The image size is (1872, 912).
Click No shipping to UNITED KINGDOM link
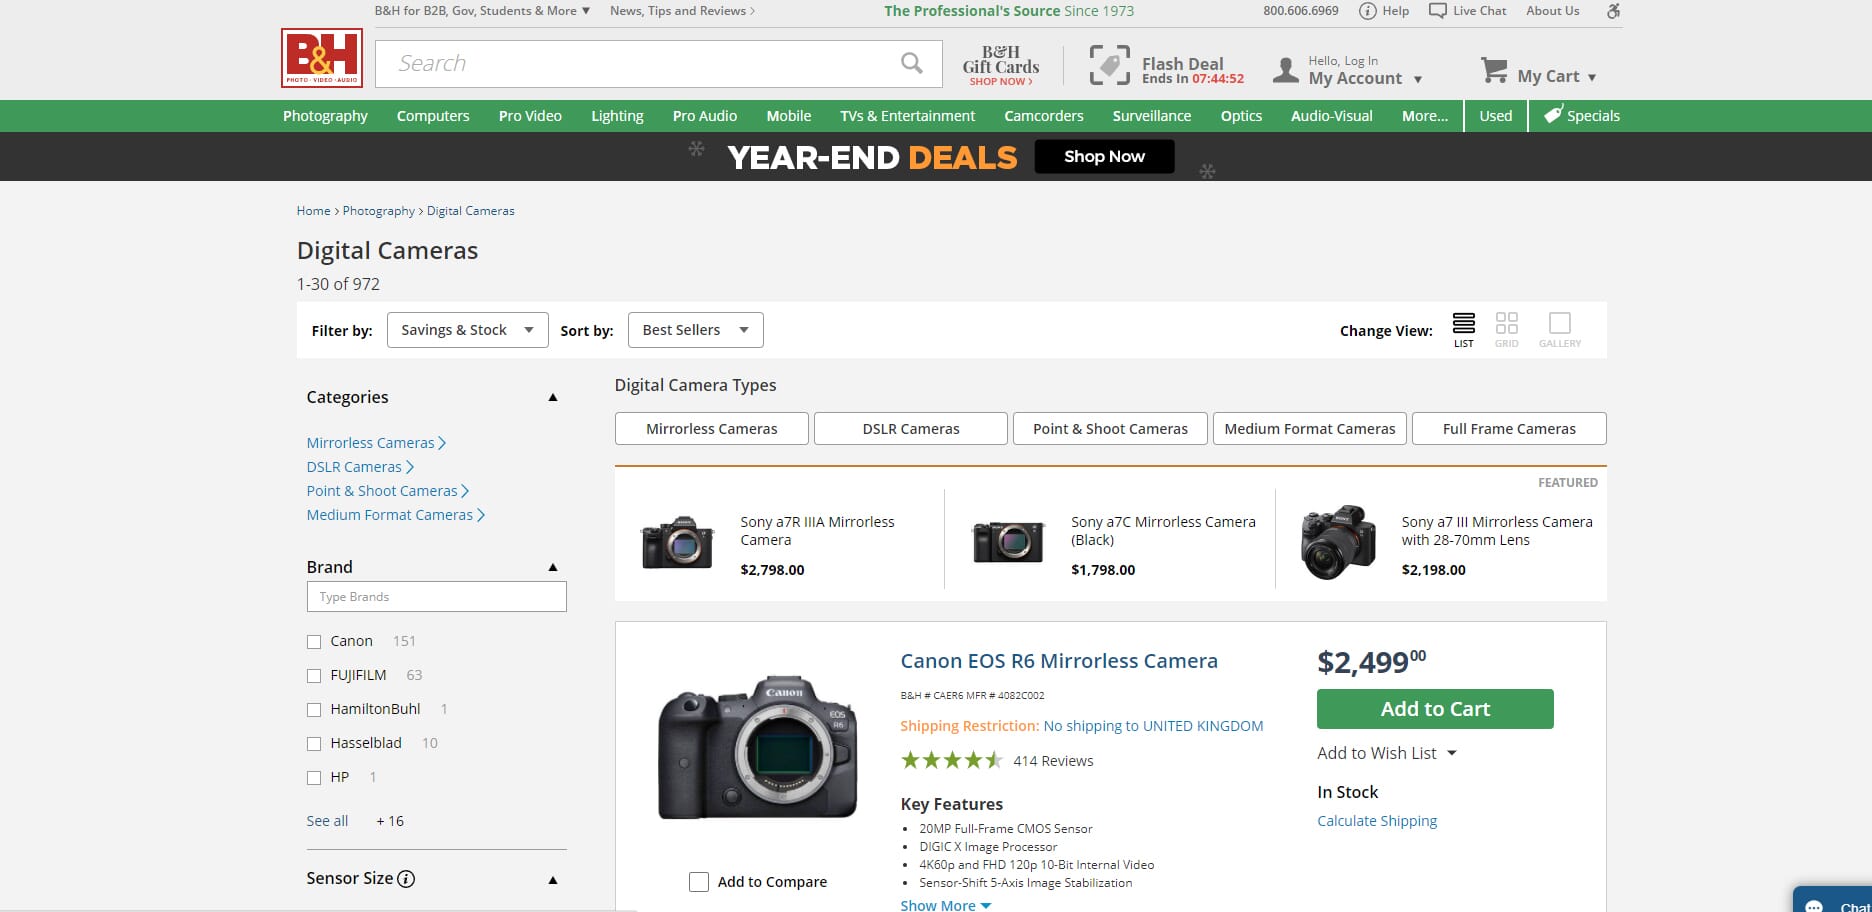[1153, 726]
